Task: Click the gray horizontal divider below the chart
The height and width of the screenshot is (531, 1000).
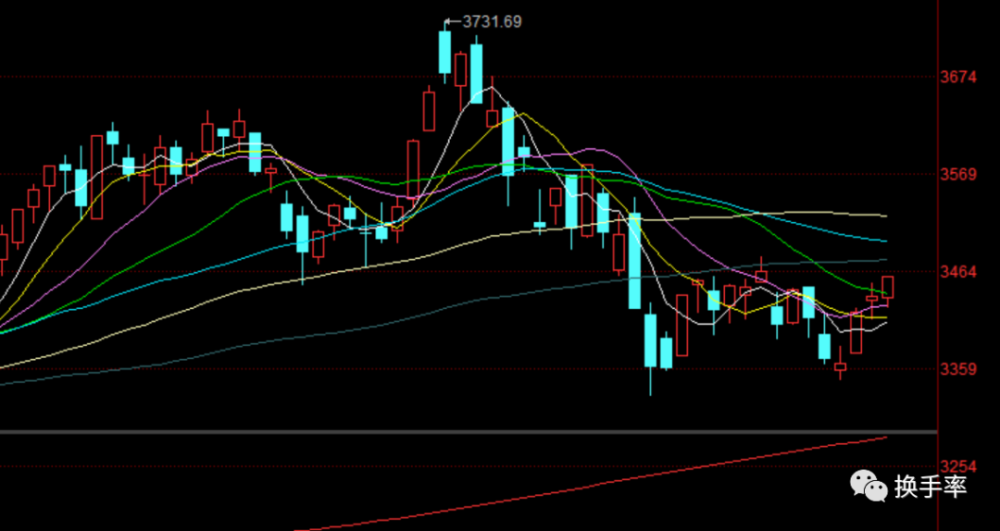Action: coord(468,432)
